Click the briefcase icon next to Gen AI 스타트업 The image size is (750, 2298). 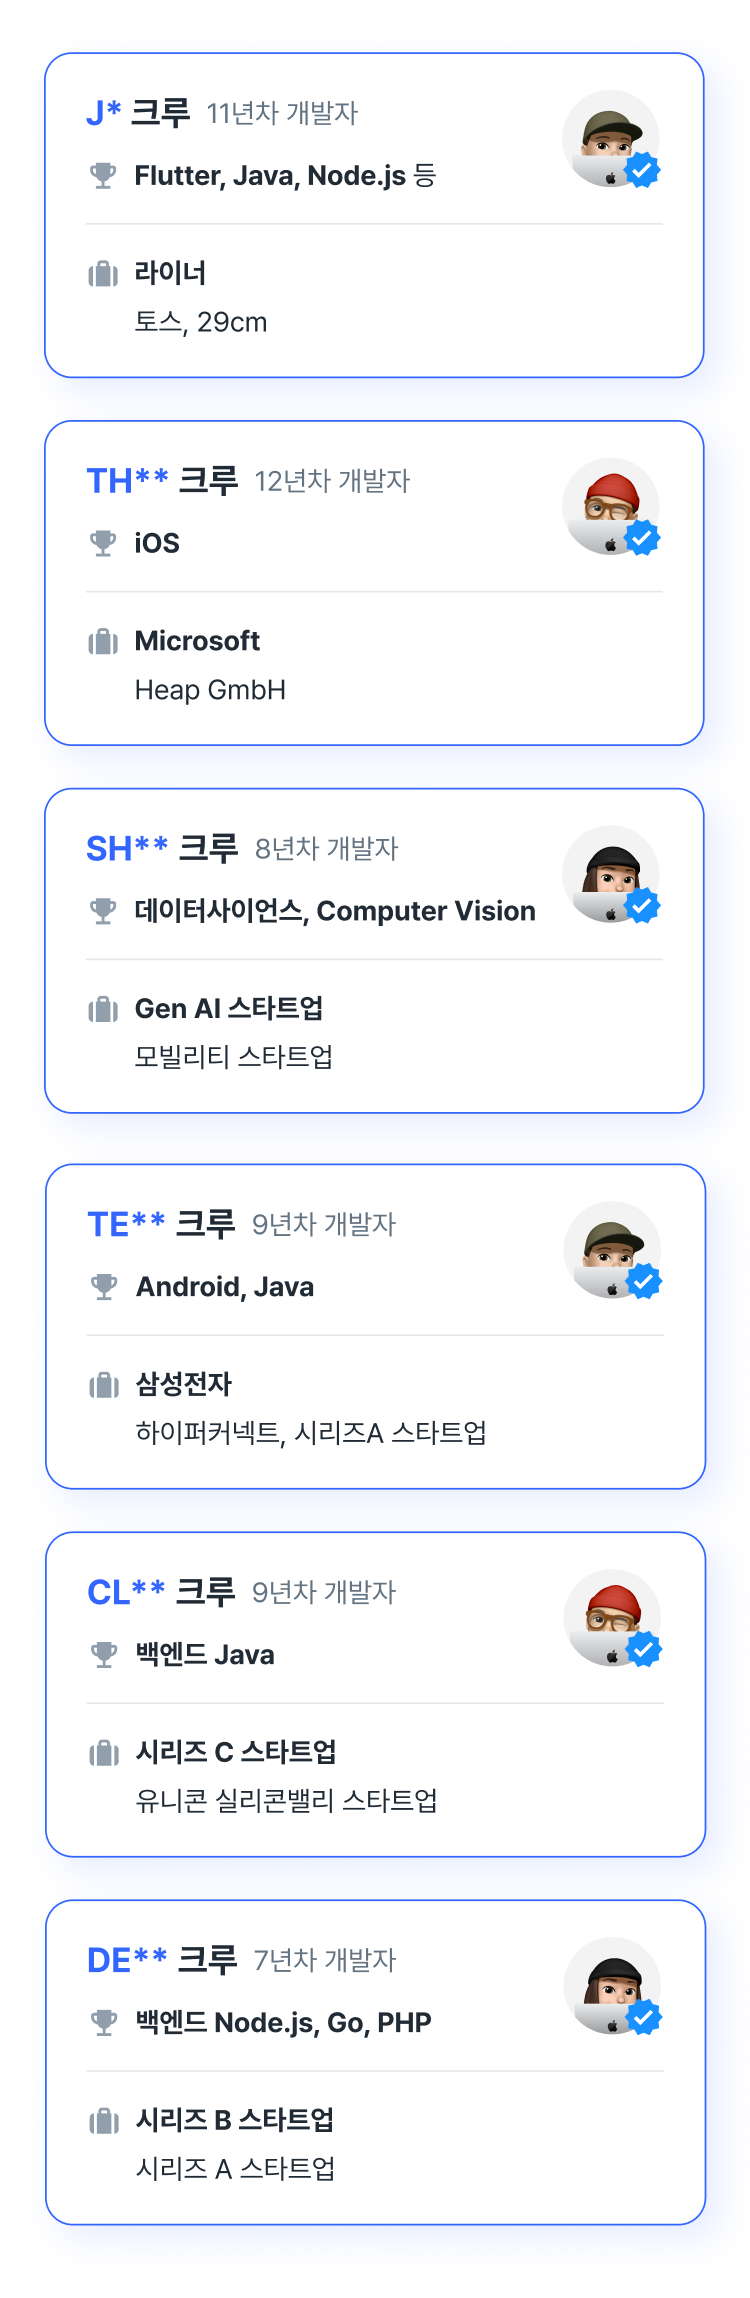point(103,1009)
